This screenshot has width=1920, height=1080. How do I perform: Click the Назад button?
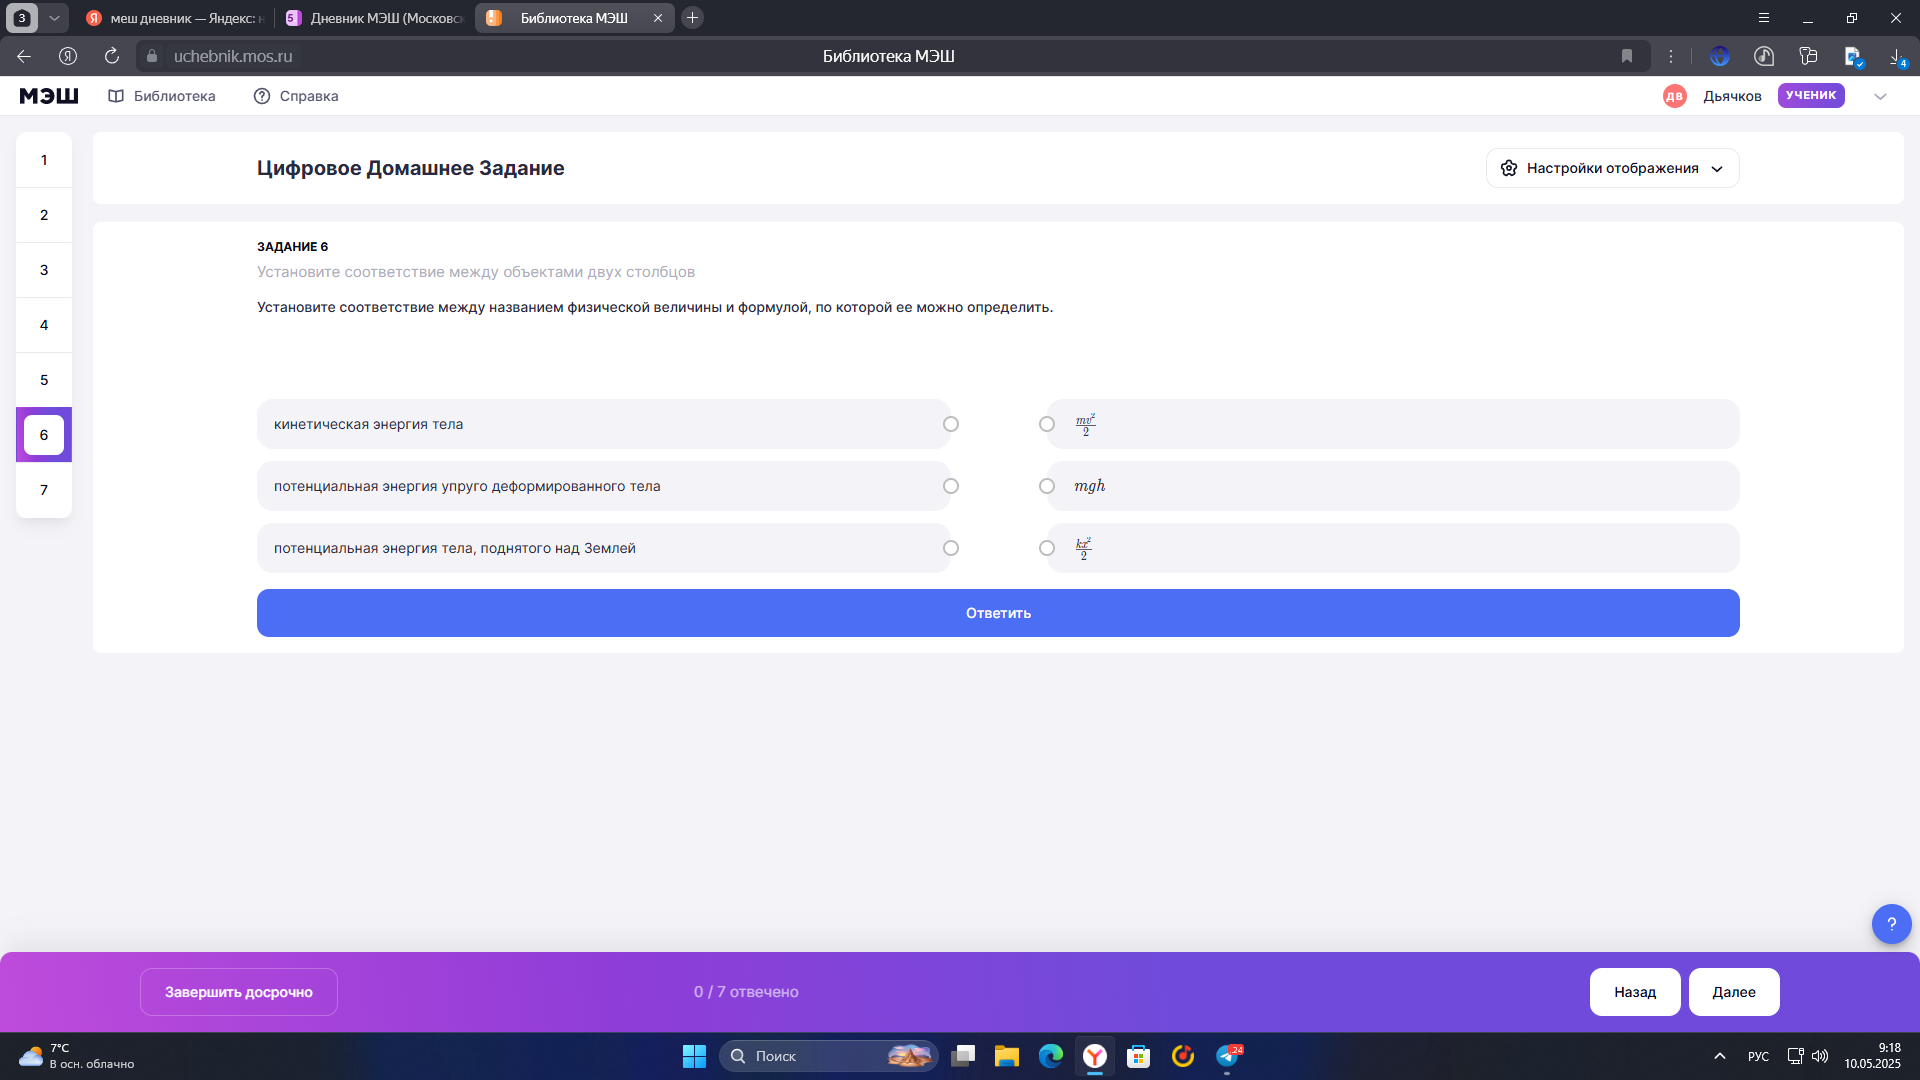click(1635, 992)
